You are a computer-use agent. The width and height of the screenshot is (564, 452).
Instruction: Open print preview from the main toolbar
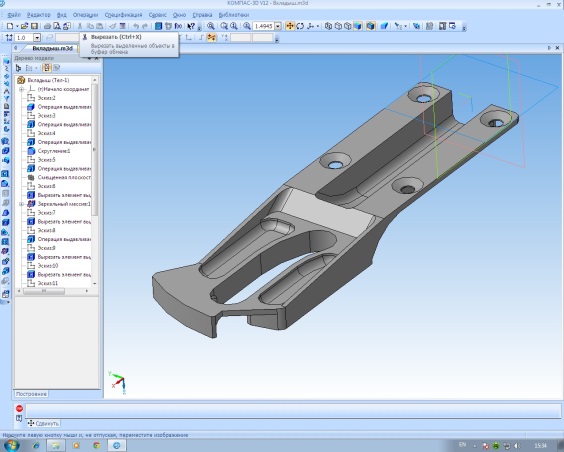57,26
